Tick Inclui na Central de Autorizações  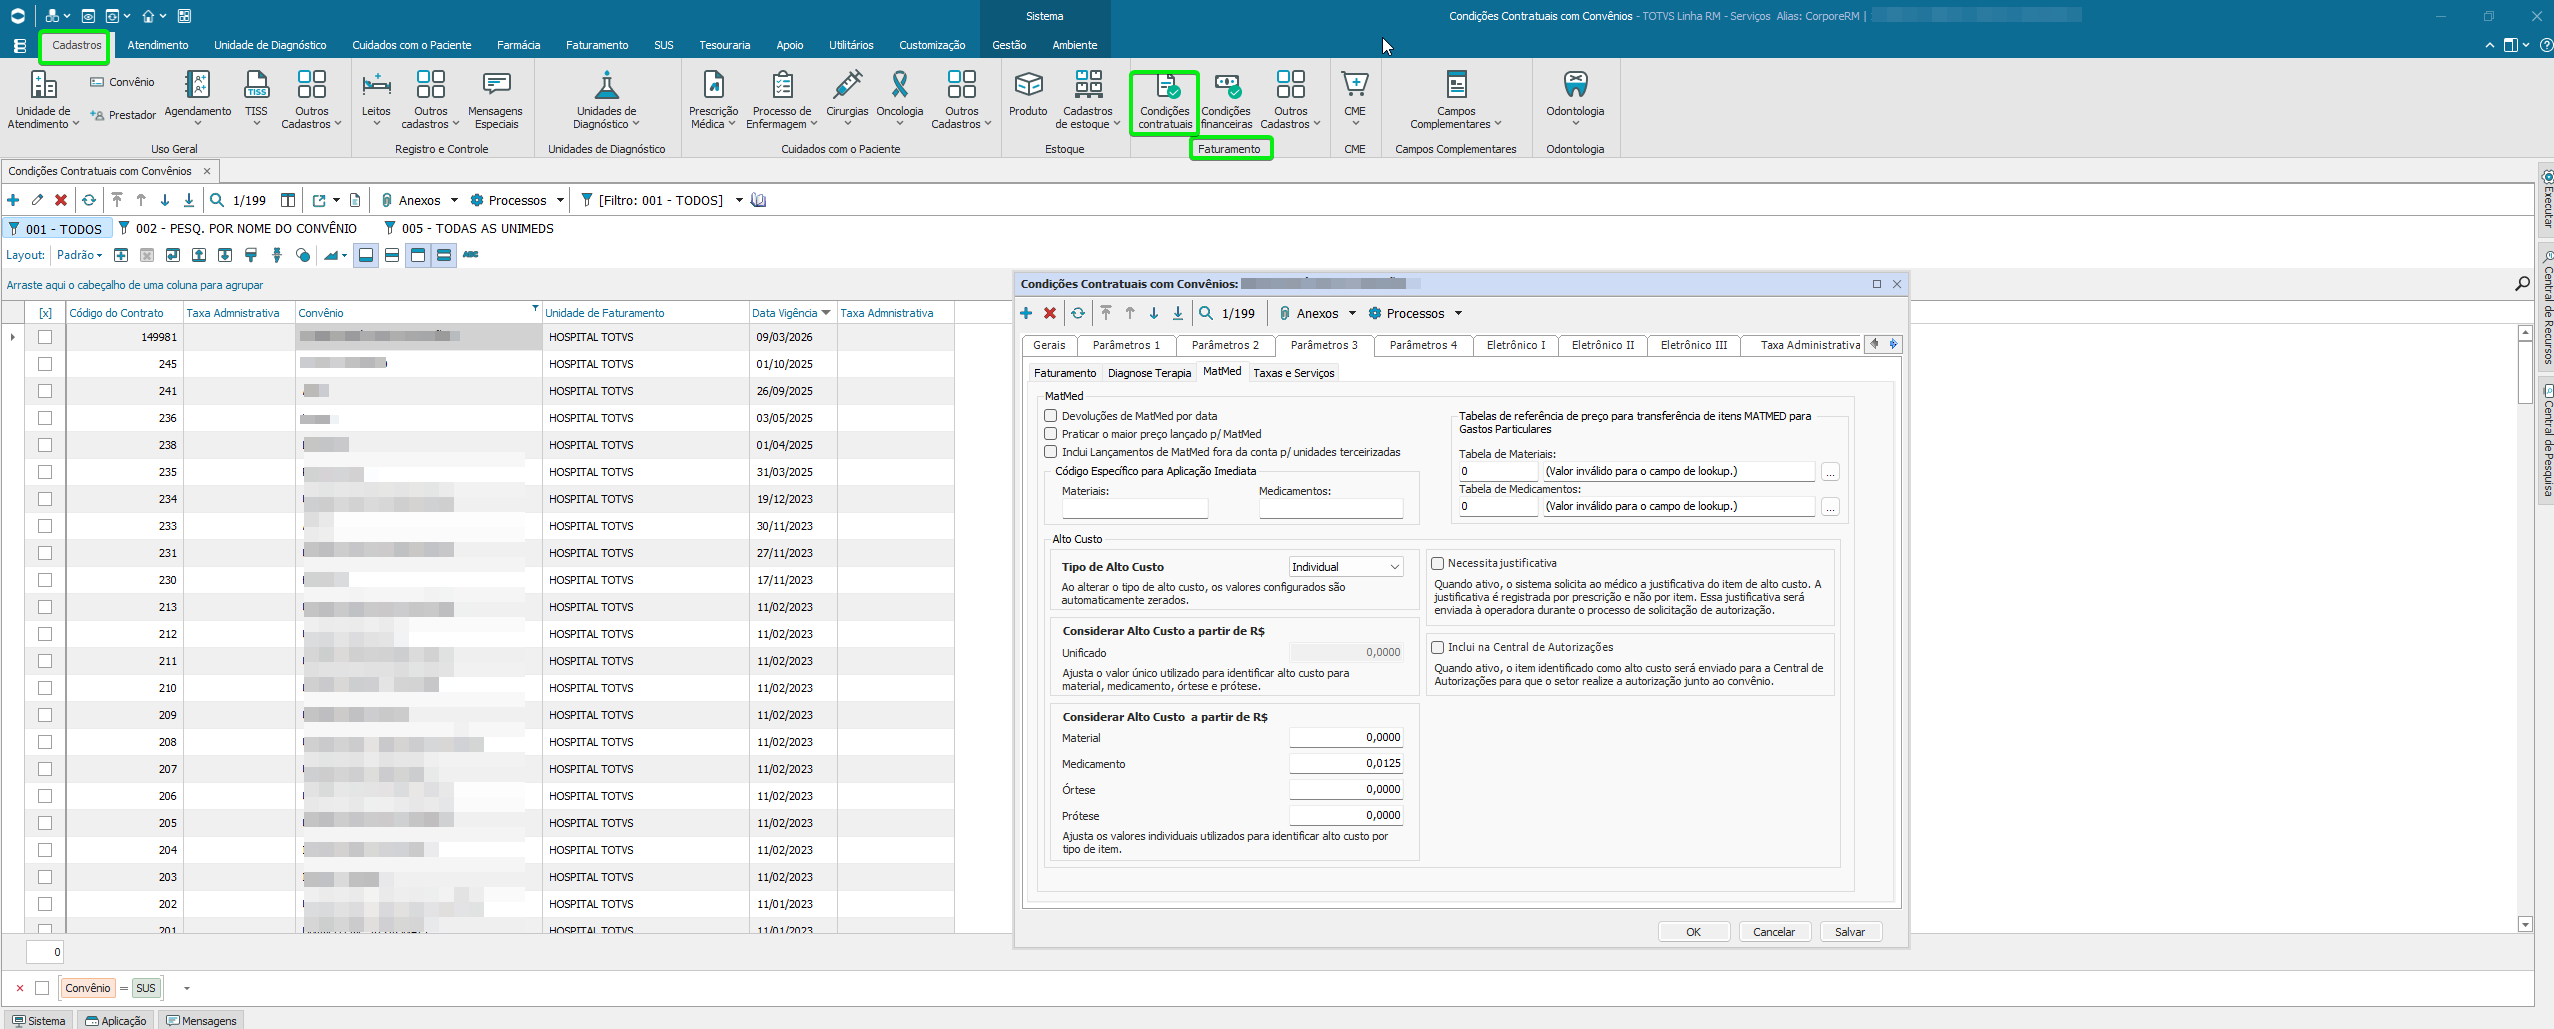[x=1438, y=648]
